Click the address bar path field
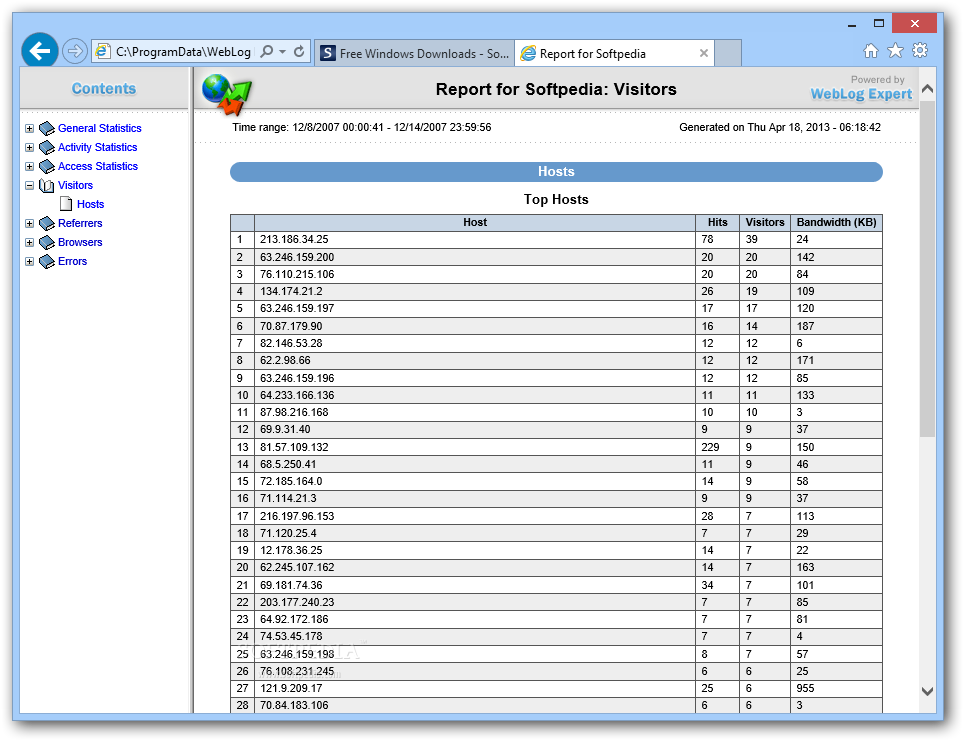This screenshot has width=964, height=741. [x=183, y=52]
